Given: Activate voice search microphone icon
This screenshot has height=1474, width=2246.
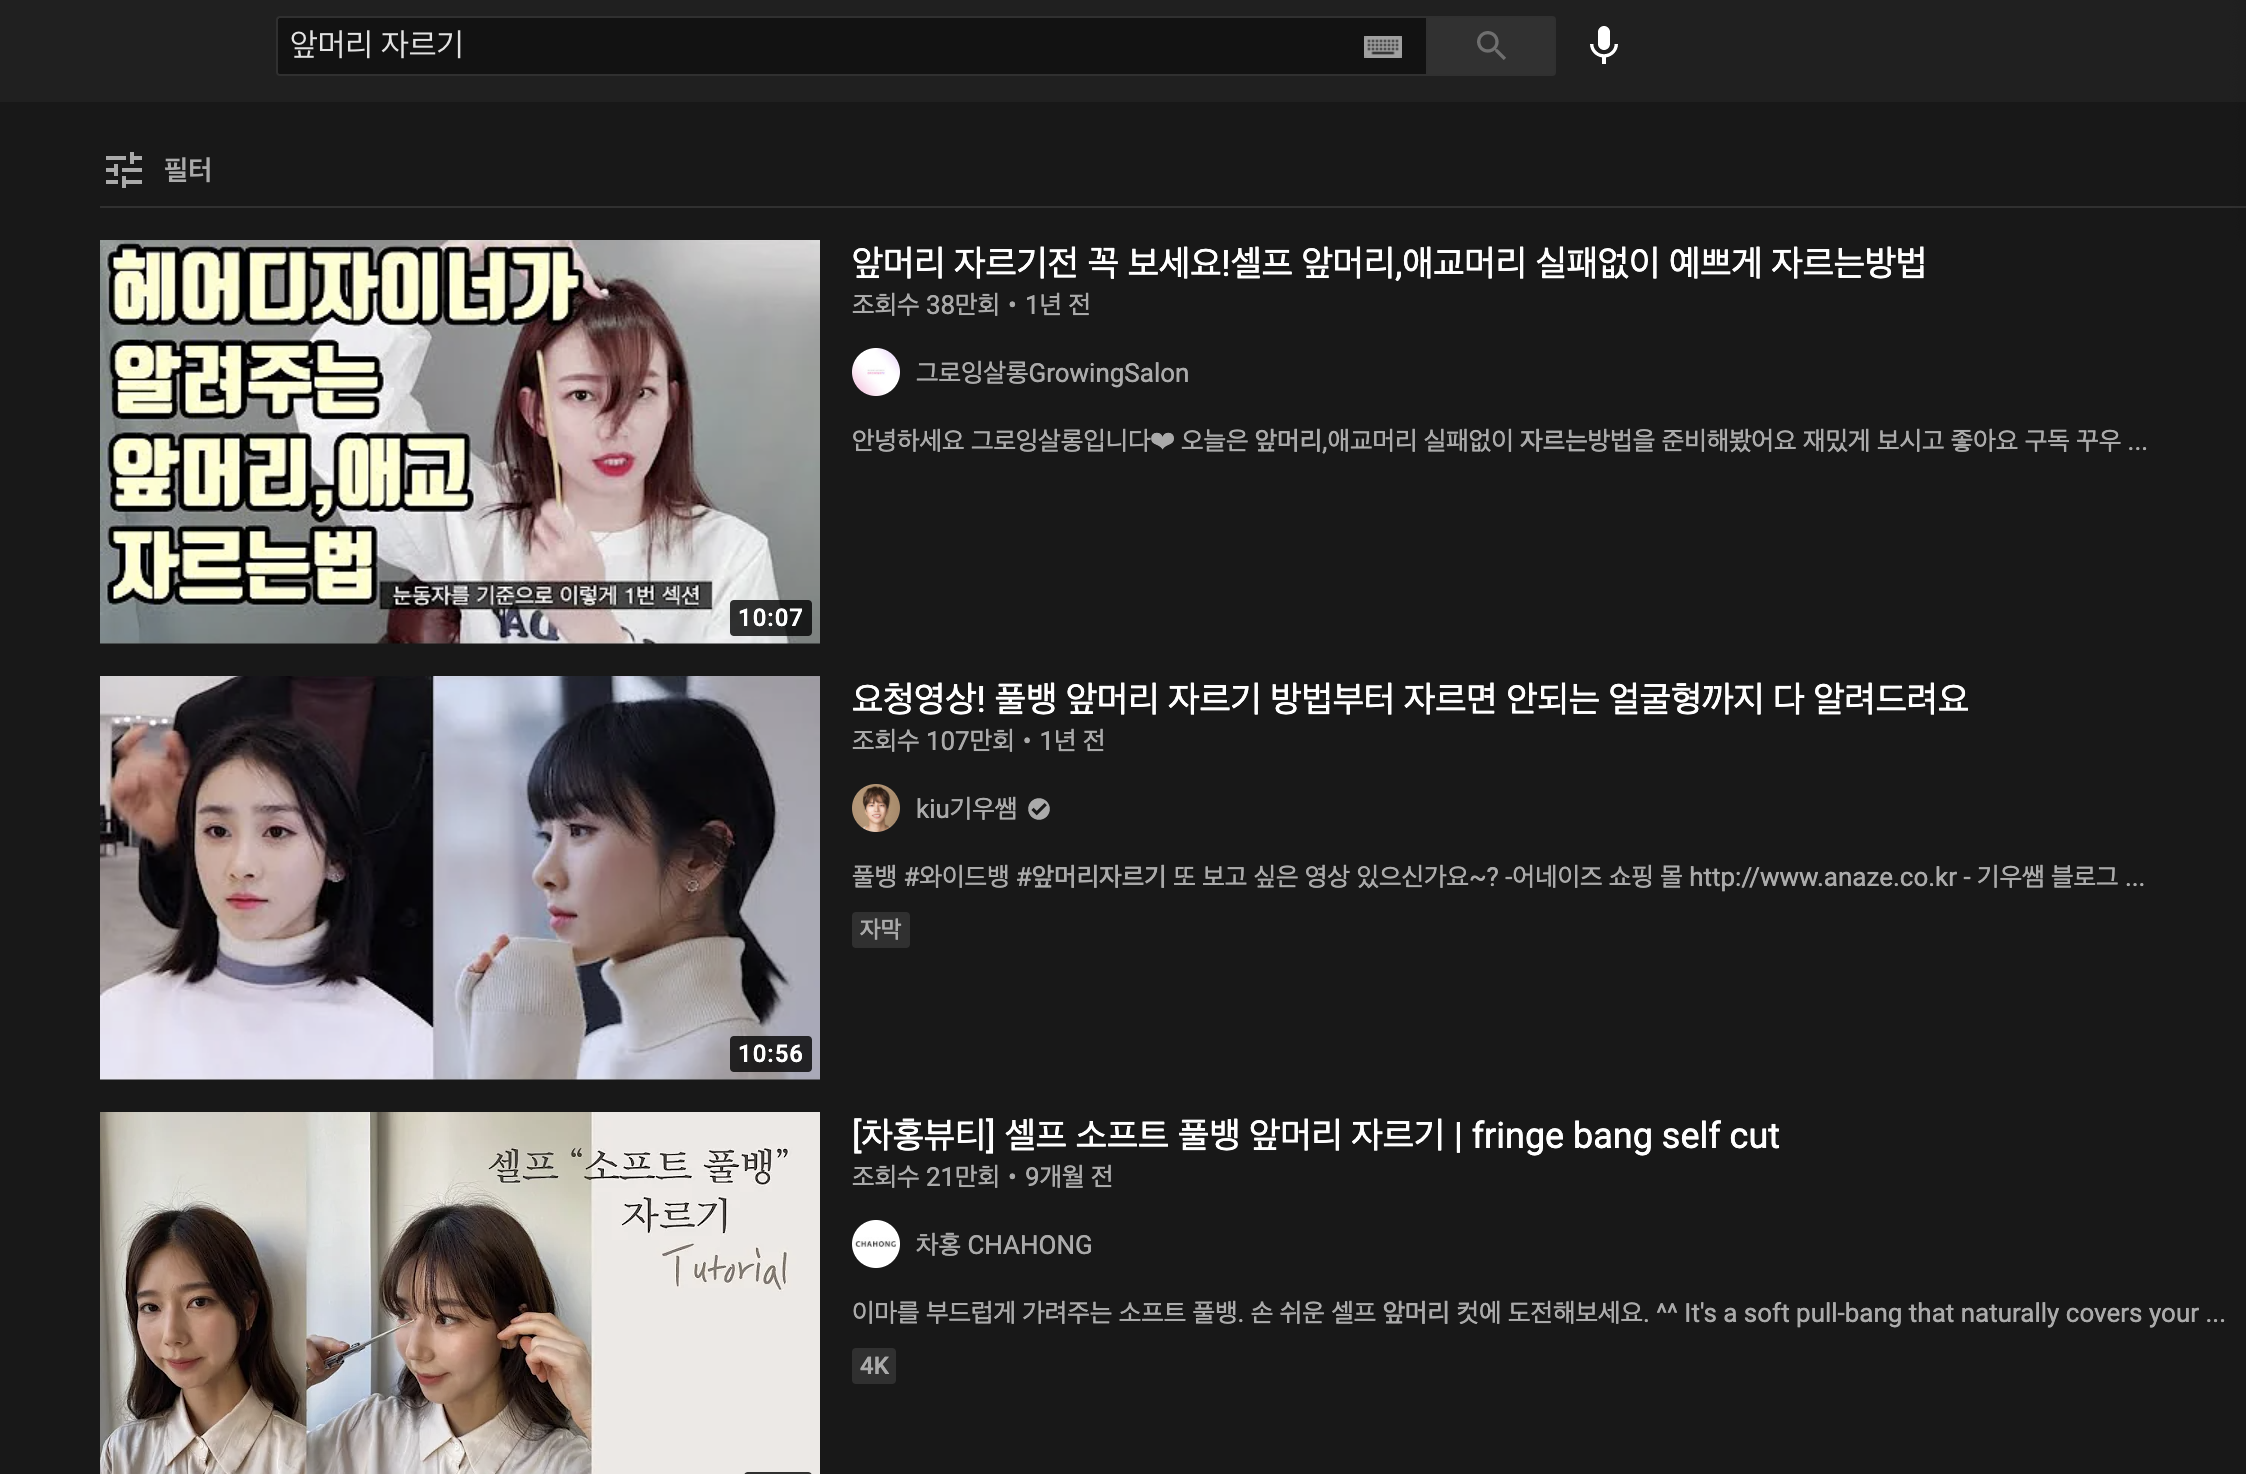Looking at the screenshot, I should [x=1603, y=45].
